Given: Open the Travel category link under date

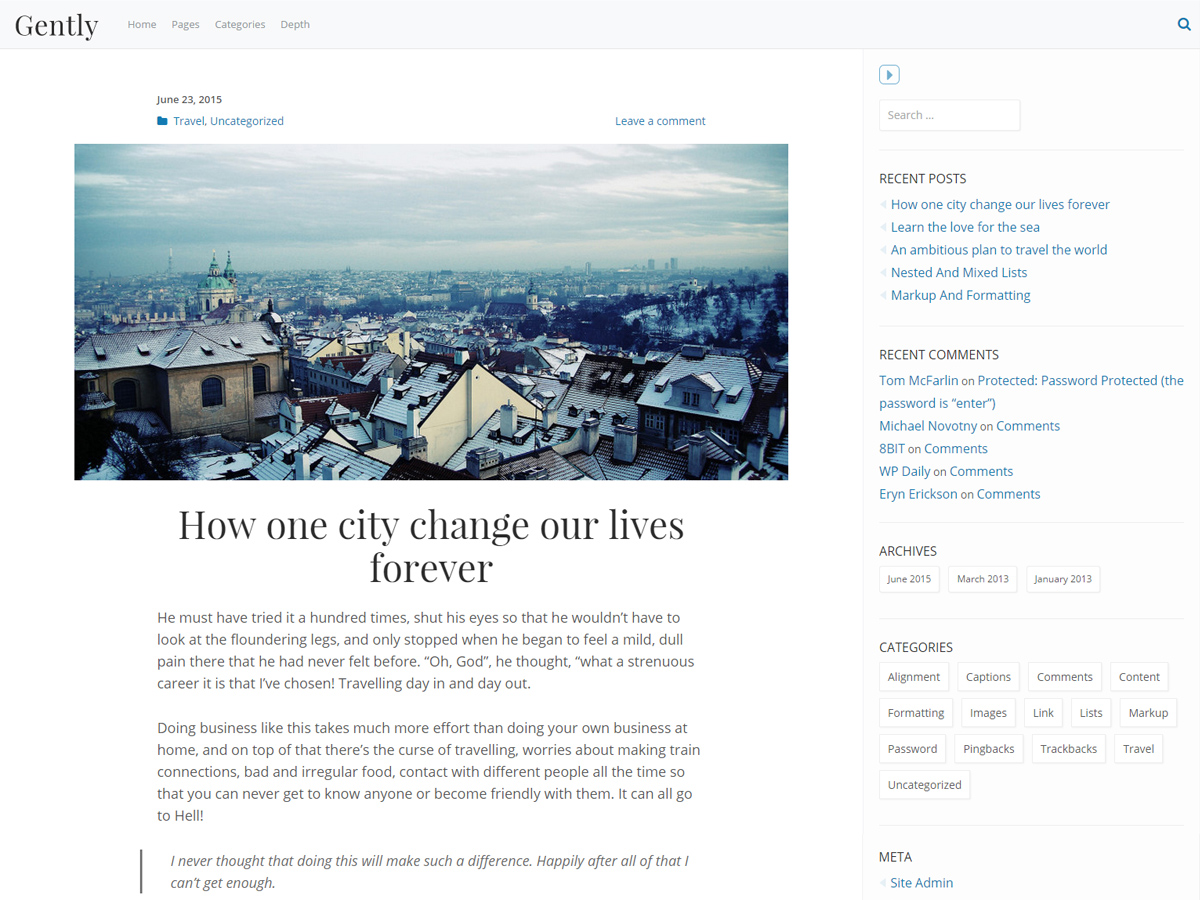Looking at the screenshot, I should [x=188, y=121].
